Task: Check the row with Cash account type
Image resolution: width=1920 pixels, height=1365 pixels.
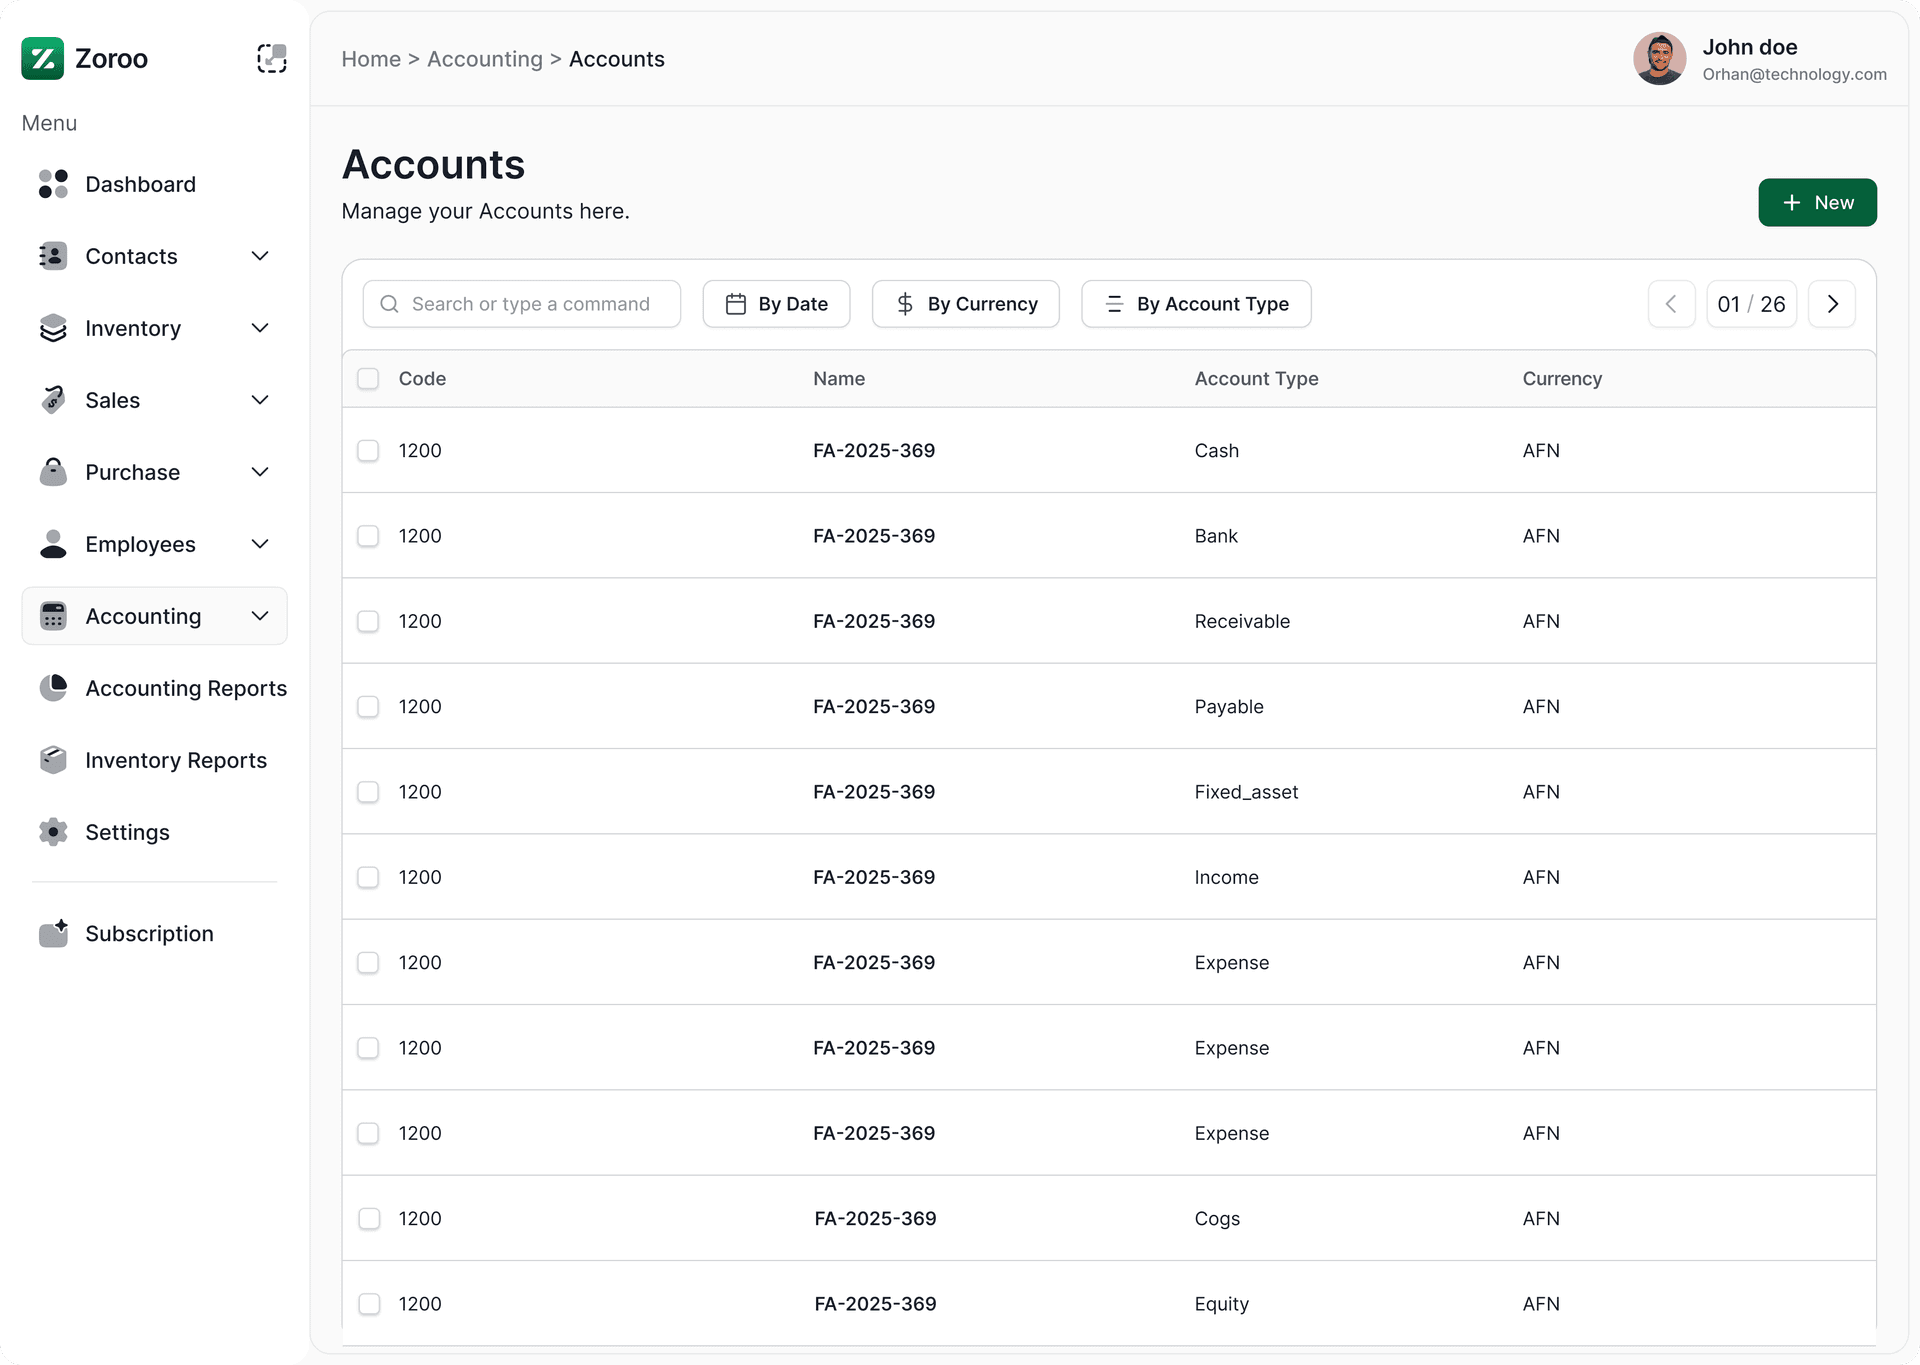Action: point(368,451)
